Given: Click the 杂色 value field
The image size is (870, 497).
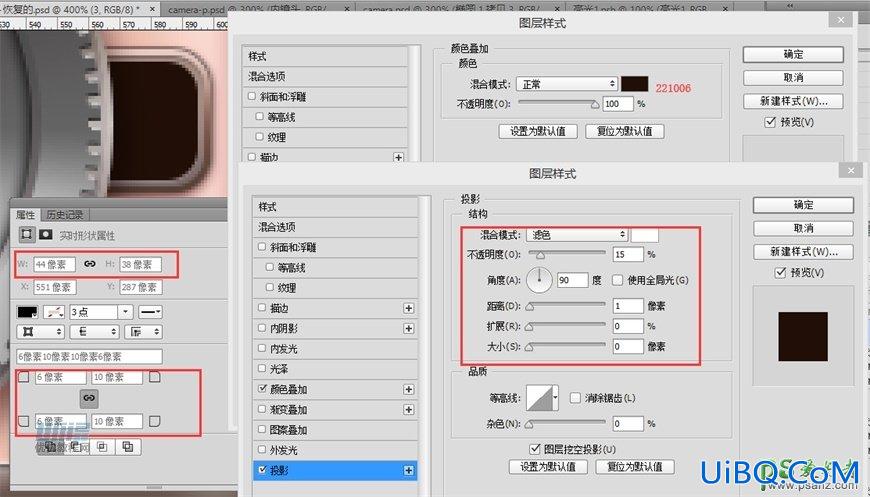Looking at the screenshot, I should pyautogui.click(x=628, y=424).
